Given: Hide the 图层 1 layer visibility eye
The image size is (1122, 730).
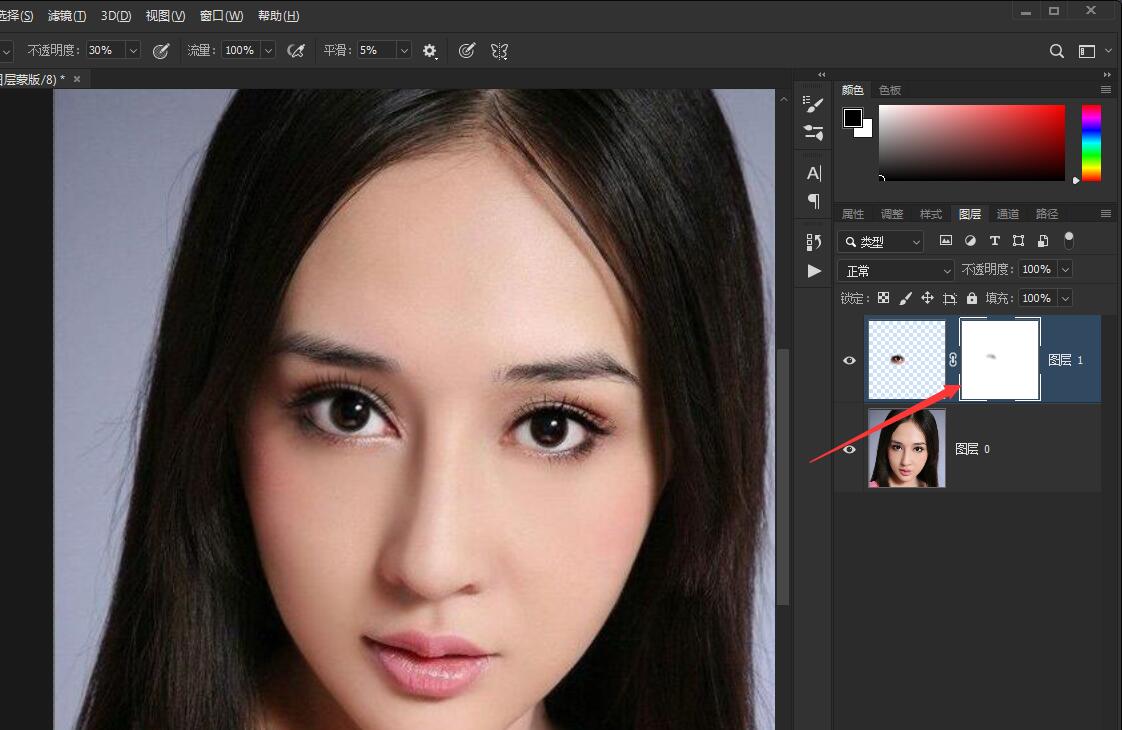Looking at the screenshot, I should [x=849, y=360].
